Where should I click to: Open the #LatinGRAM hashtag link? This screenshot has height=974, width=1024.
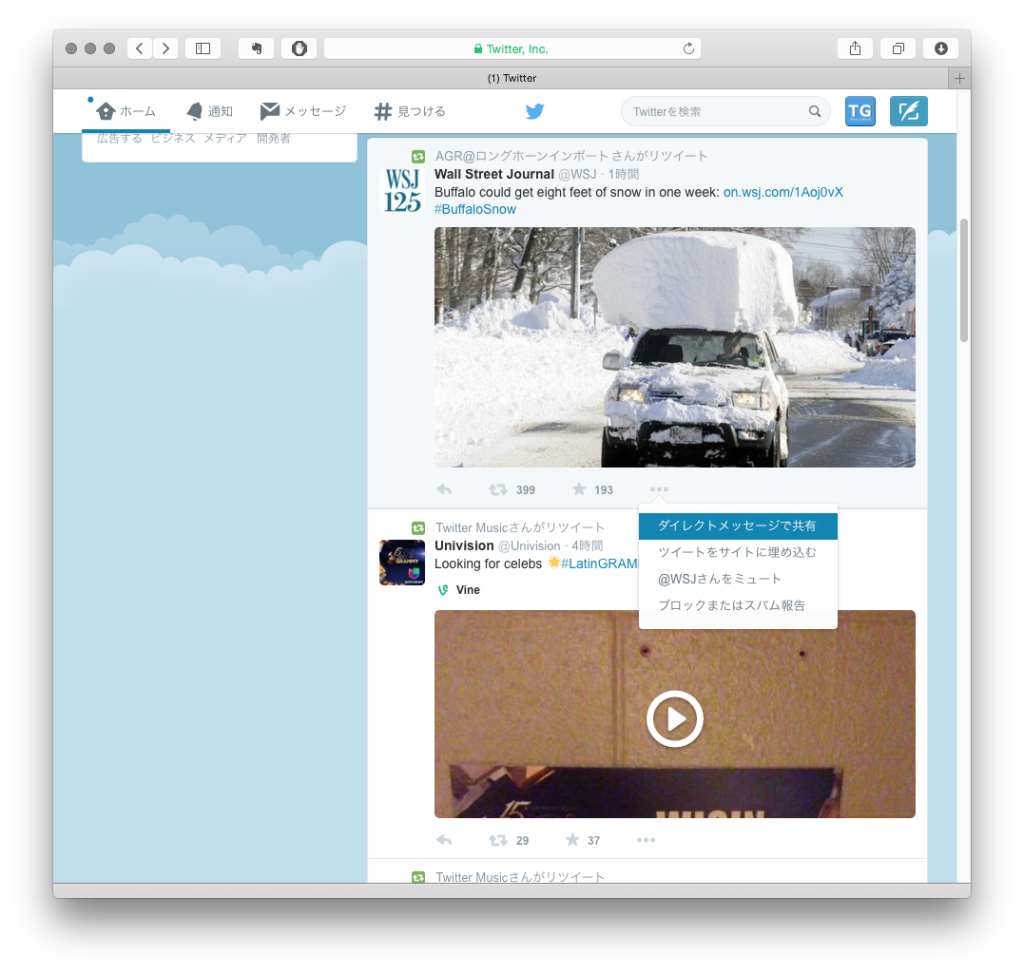pos(599,564)
